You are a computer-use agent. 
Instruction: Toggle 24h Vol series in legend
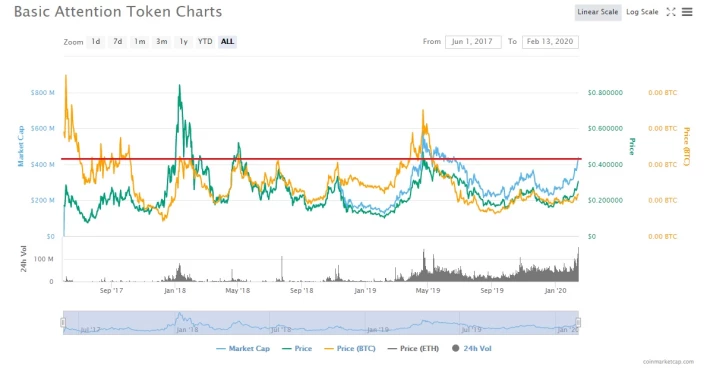(x=471, y=348)
